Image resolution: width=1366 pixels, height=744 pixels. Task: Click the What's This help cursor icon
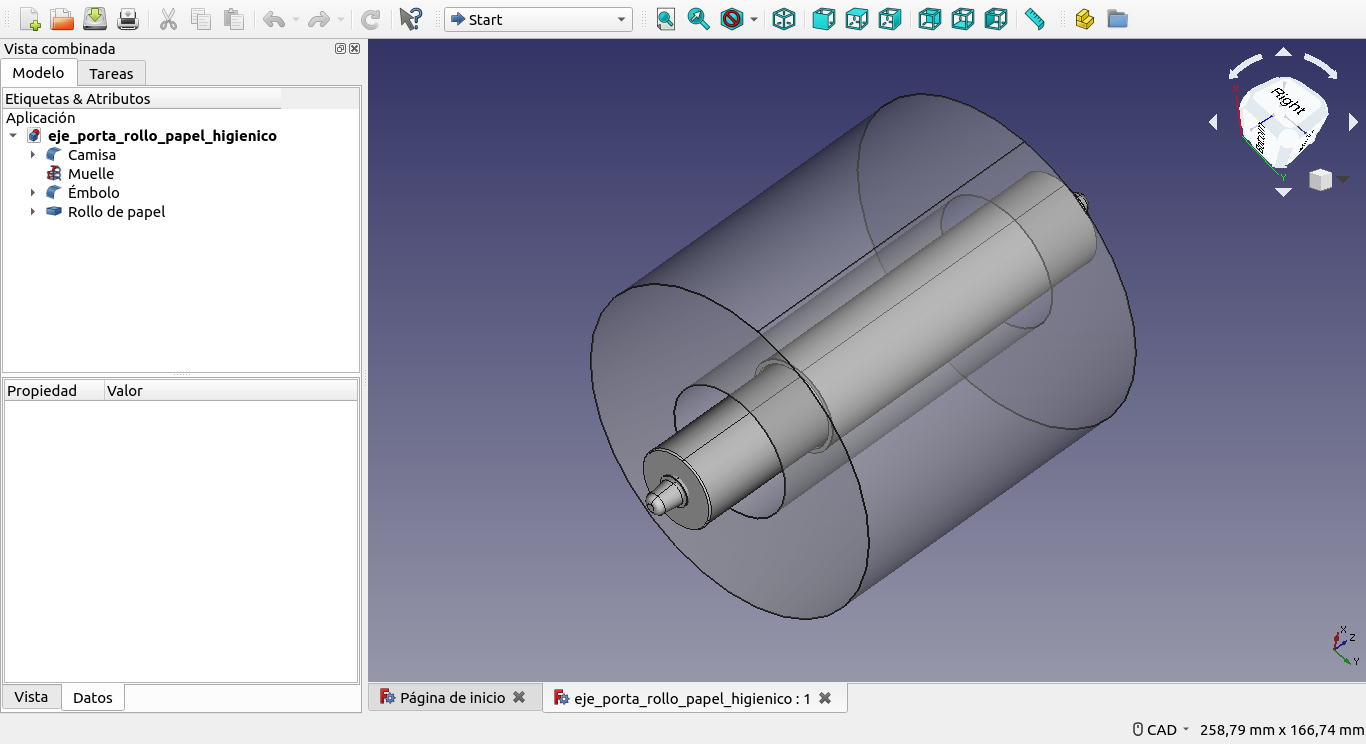[410, 19]
